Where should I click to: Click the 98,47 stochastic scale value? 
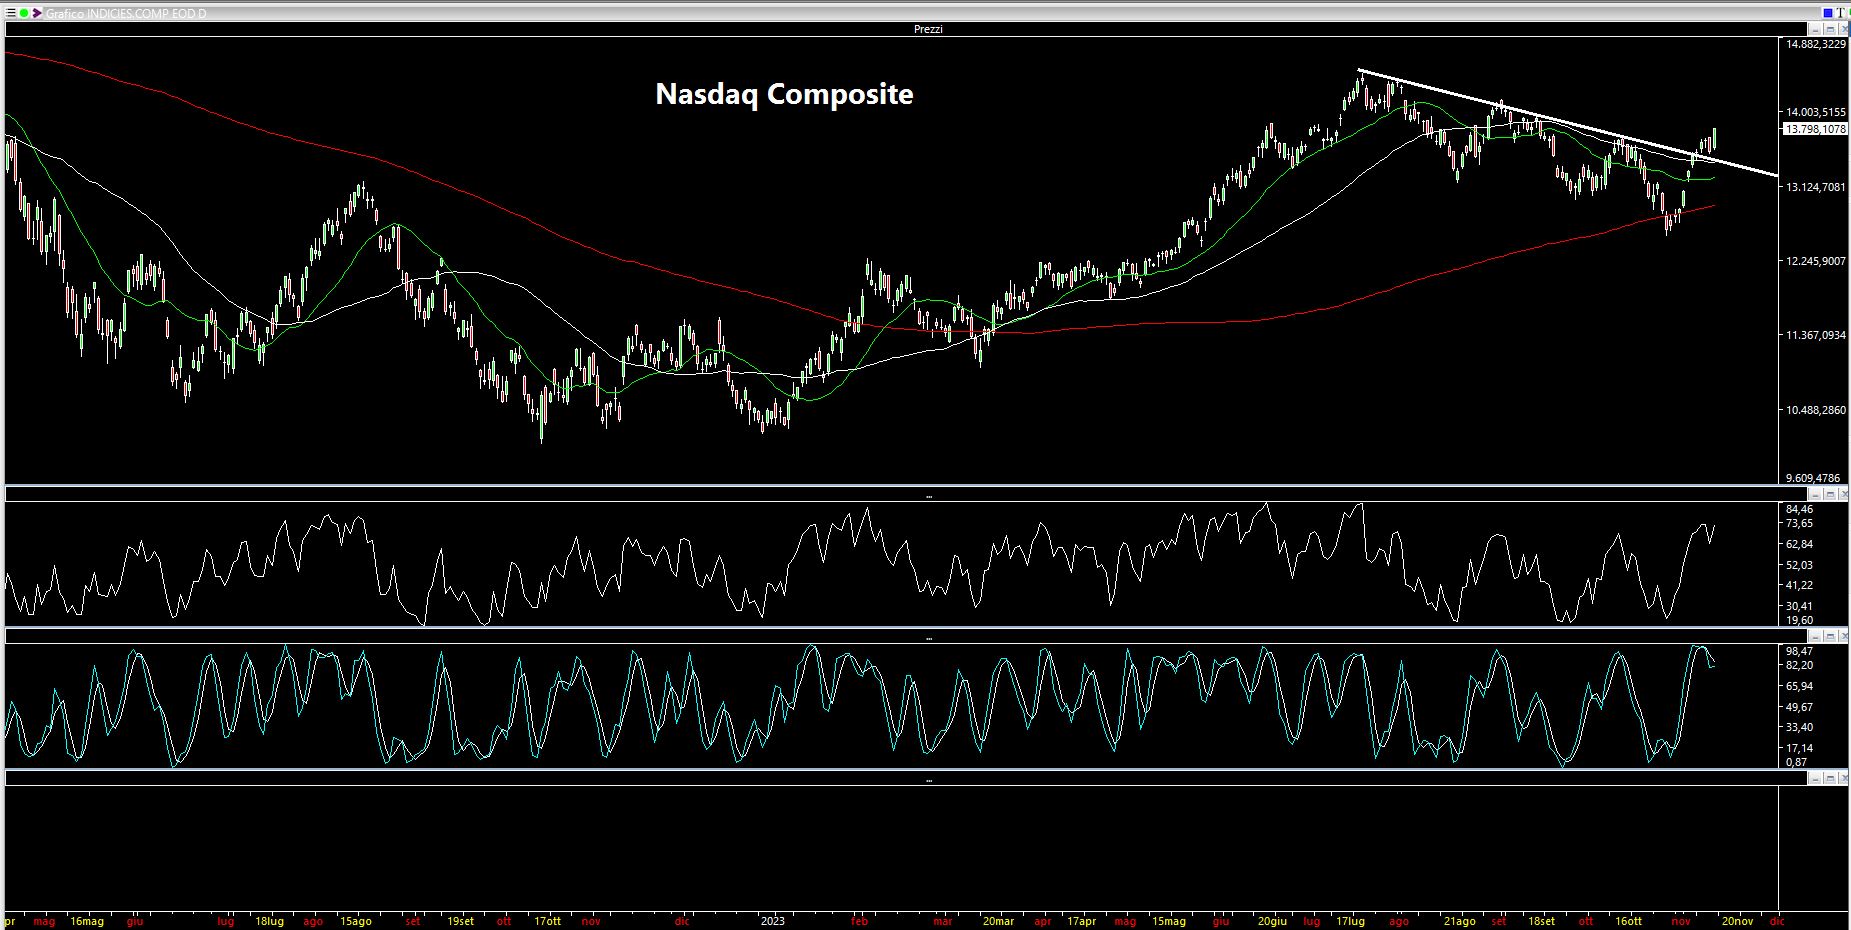pos(1799,651)
